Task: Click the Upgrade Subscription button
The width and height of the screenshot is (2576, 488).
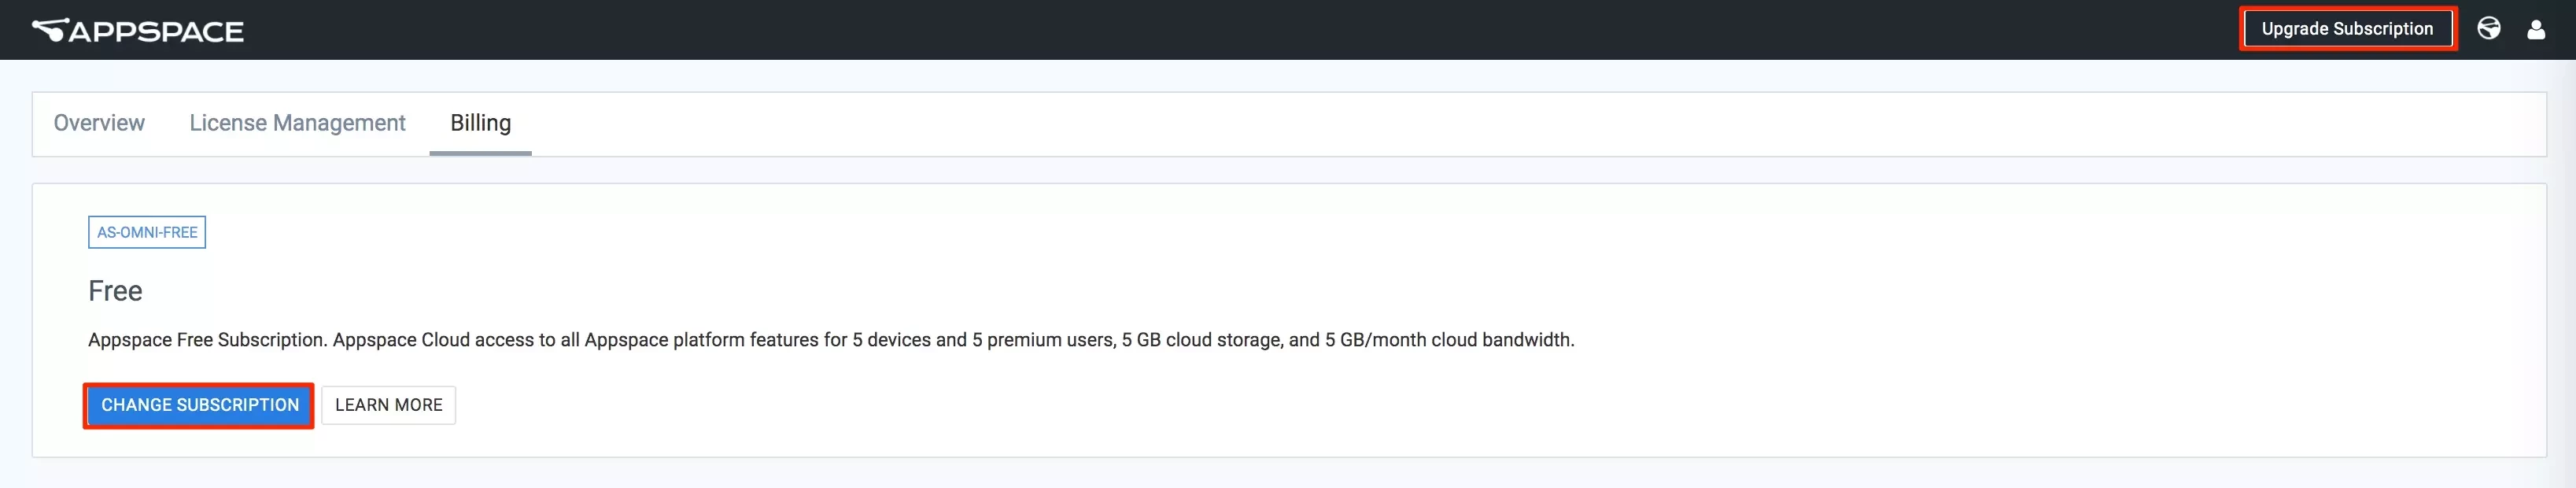Action: (x=2347, y=29)
